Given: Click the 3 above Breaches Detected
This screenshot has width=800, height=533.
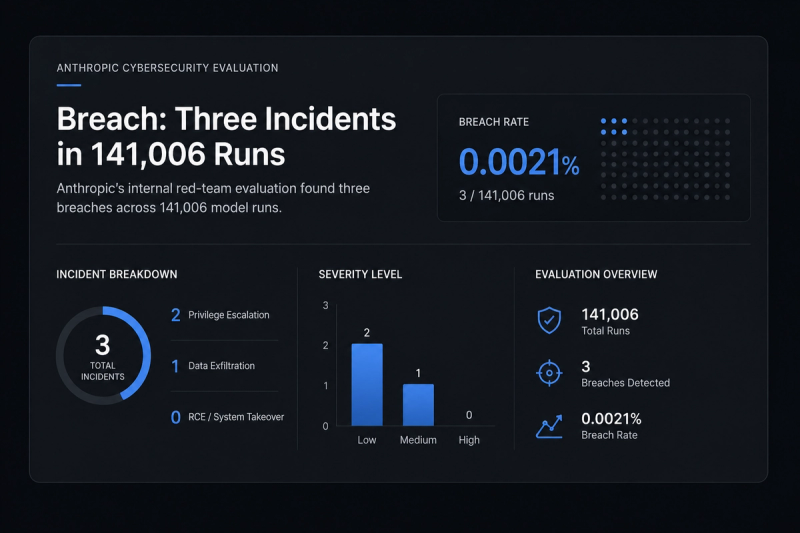Looking at the screenshot, I should (x=586, y=366).
